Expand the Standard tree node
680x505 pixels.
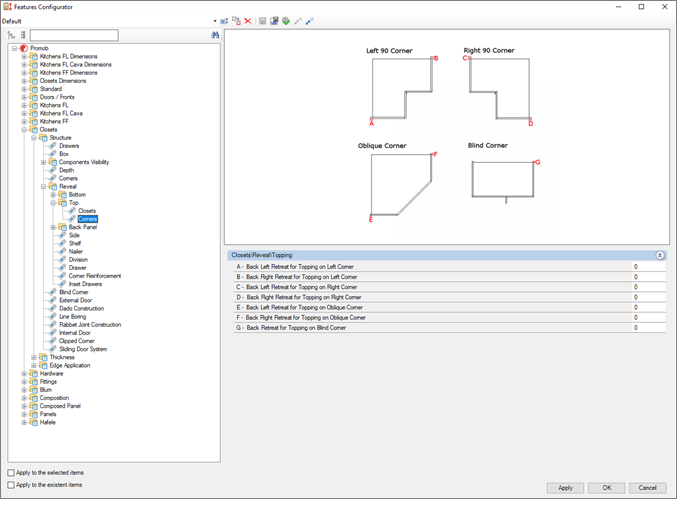(24, 89)
